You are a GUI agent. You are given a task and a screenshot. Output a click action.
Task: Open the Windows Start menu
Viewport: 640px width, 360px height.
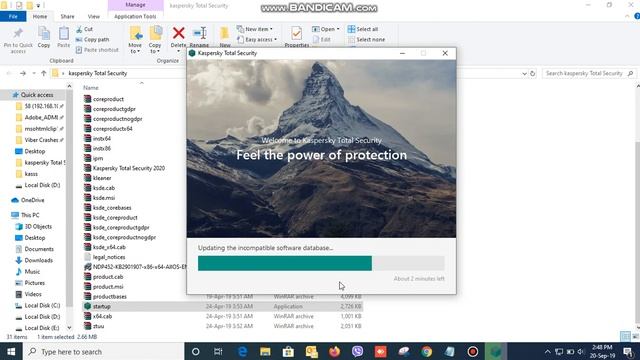pos(11,351)
